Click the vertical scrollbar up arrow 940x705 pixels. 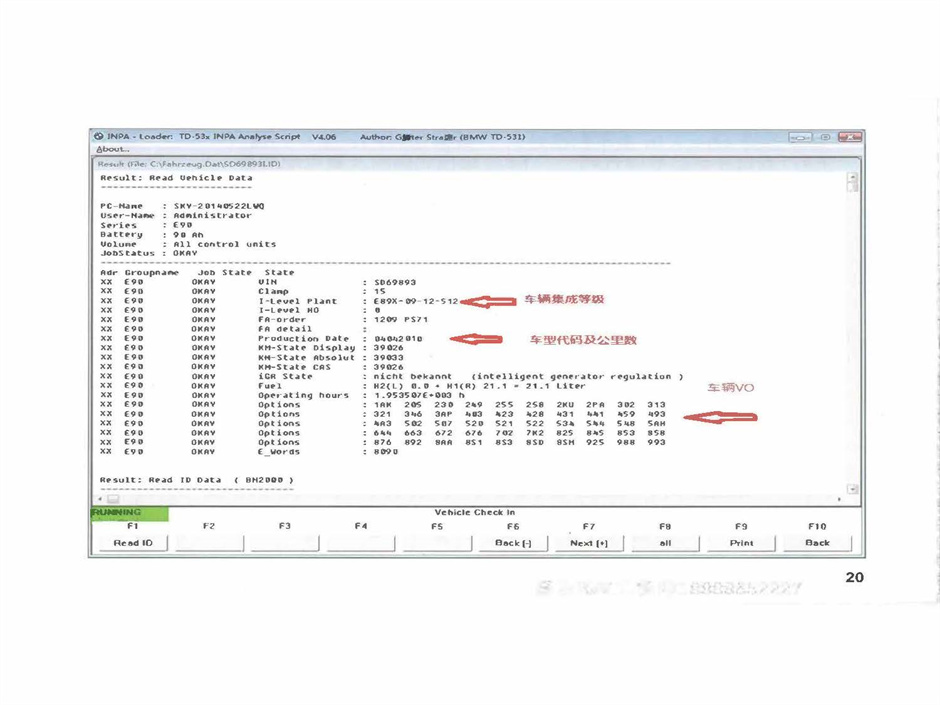click(852, 177)
